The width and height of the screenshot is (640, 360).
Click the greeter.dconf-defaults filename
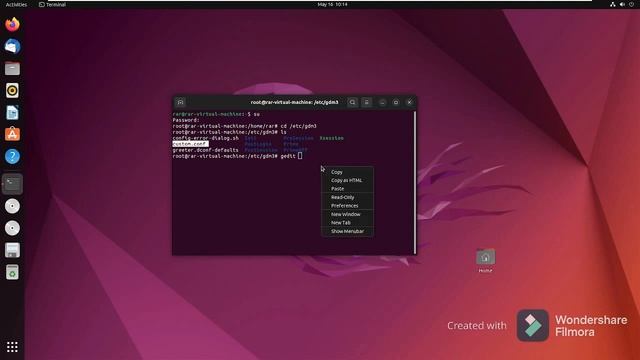coord(205,150)
